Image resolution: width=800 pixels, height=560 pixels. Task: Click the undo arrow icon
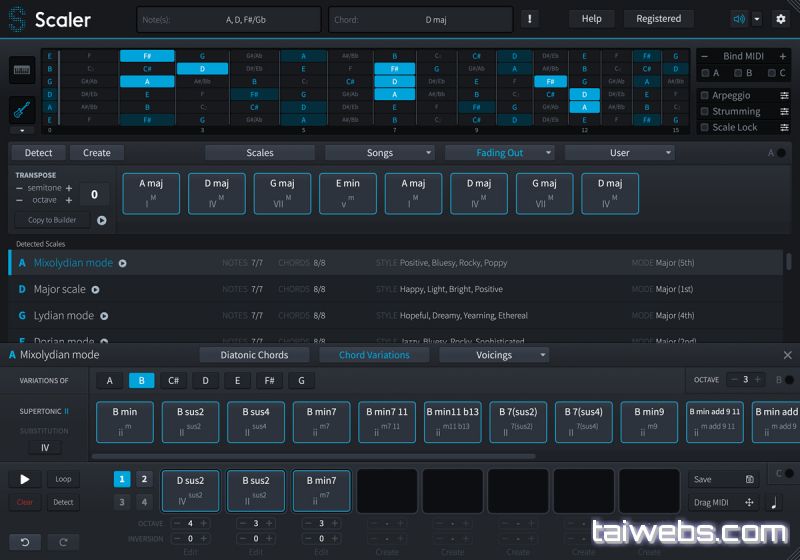coord(24,542)
